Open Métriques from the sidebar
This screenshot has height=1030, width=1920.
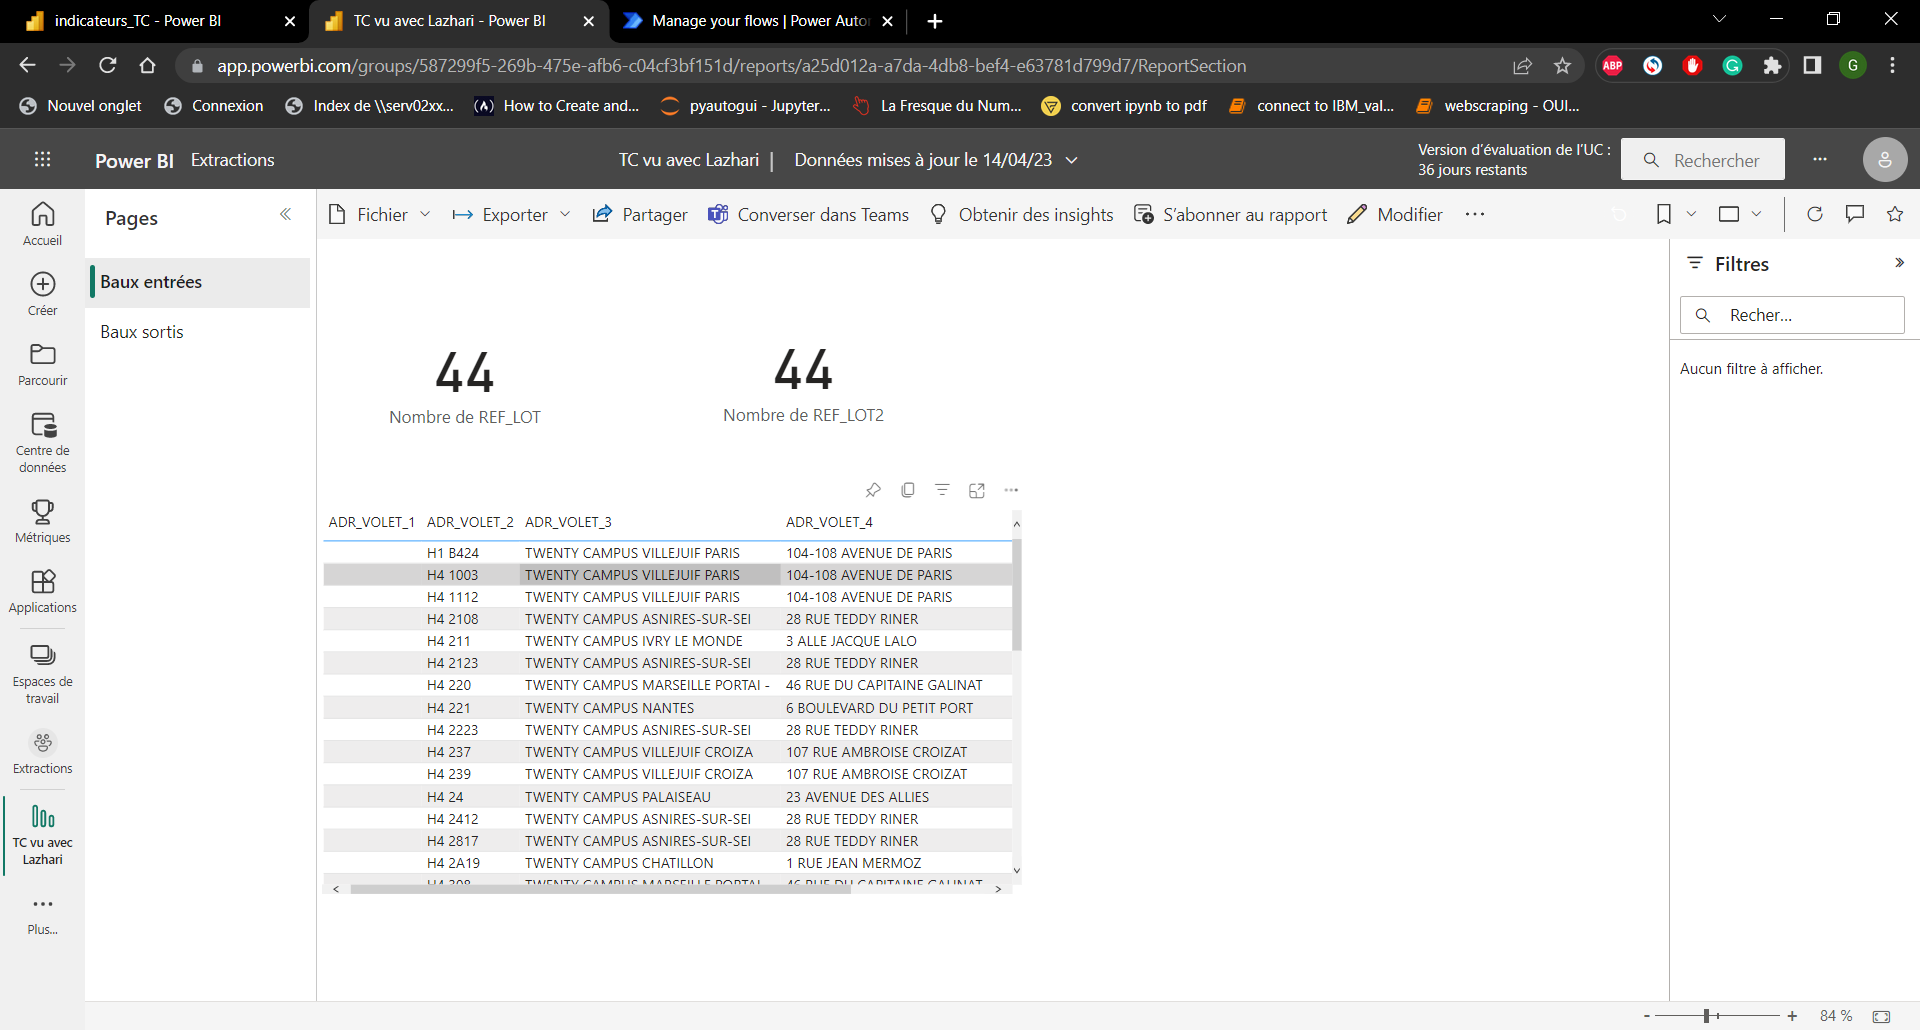tap(42, 521)
